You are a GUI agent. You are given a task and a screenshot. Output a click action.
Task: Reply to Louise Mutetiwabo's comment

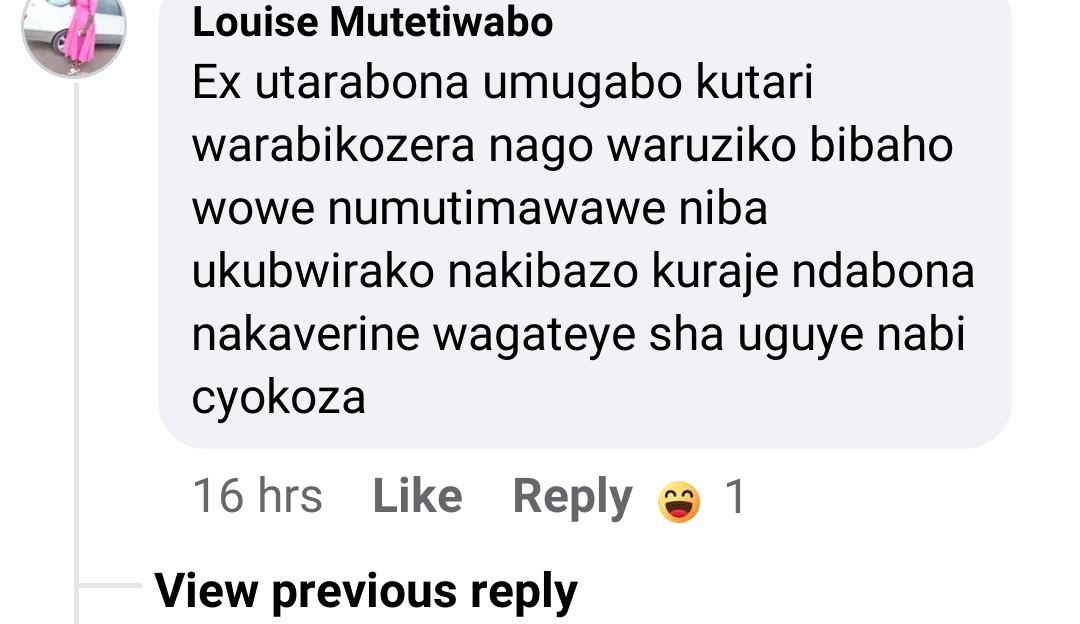[572, 498]
